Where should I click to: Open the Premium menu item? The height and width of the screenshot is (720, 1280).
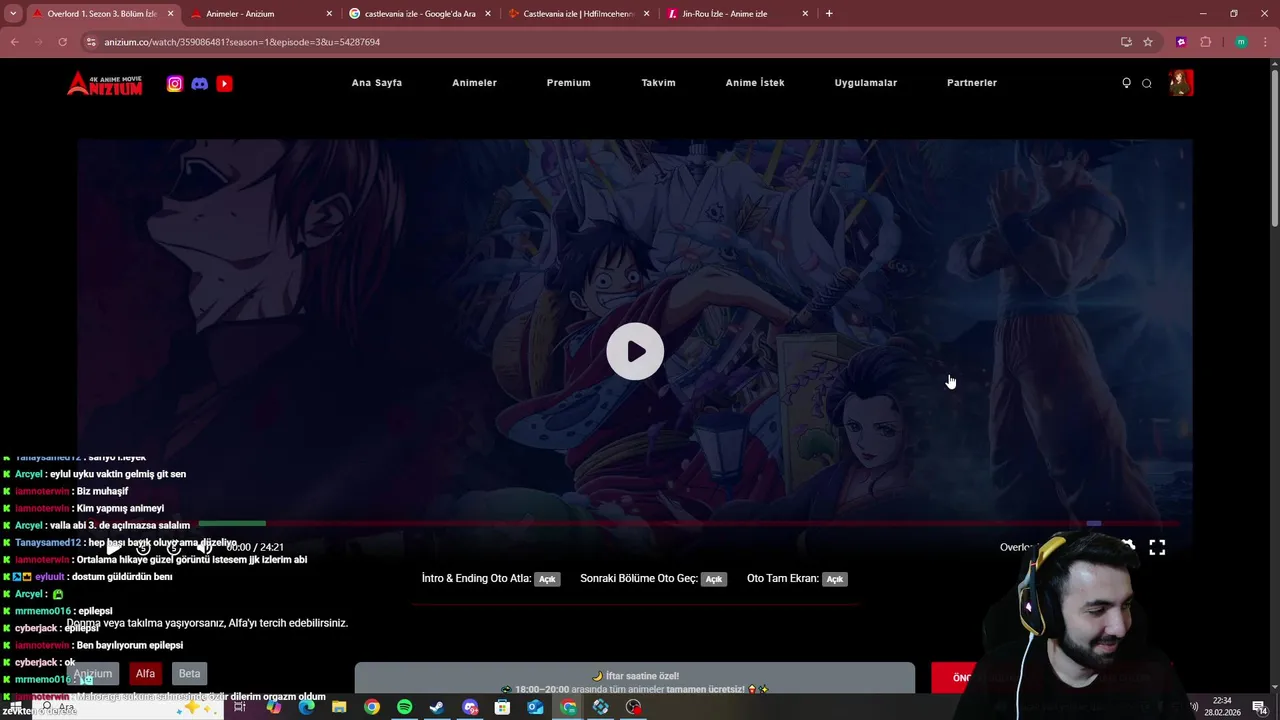(x=568, y=83)
